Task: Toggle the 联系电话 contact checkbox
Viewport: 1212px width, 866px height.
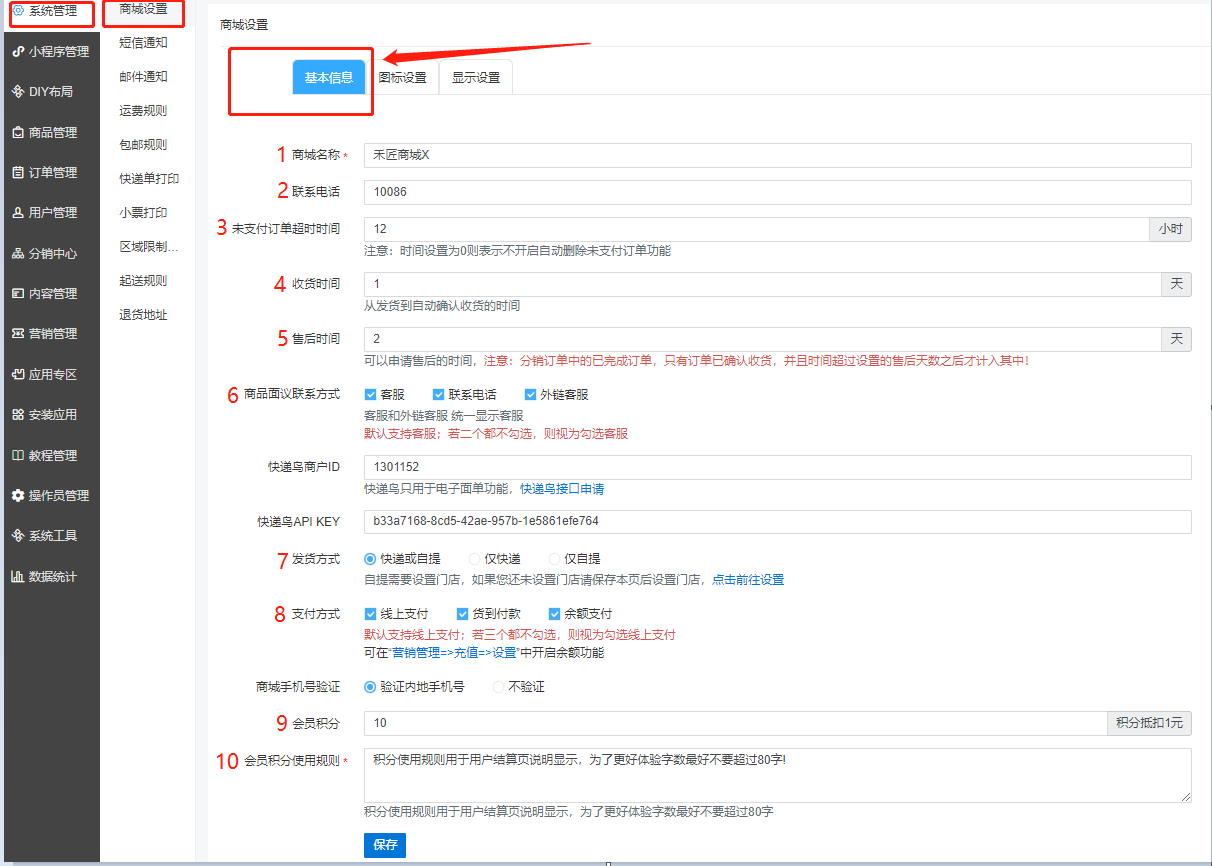Action: (x=438, y=394)
